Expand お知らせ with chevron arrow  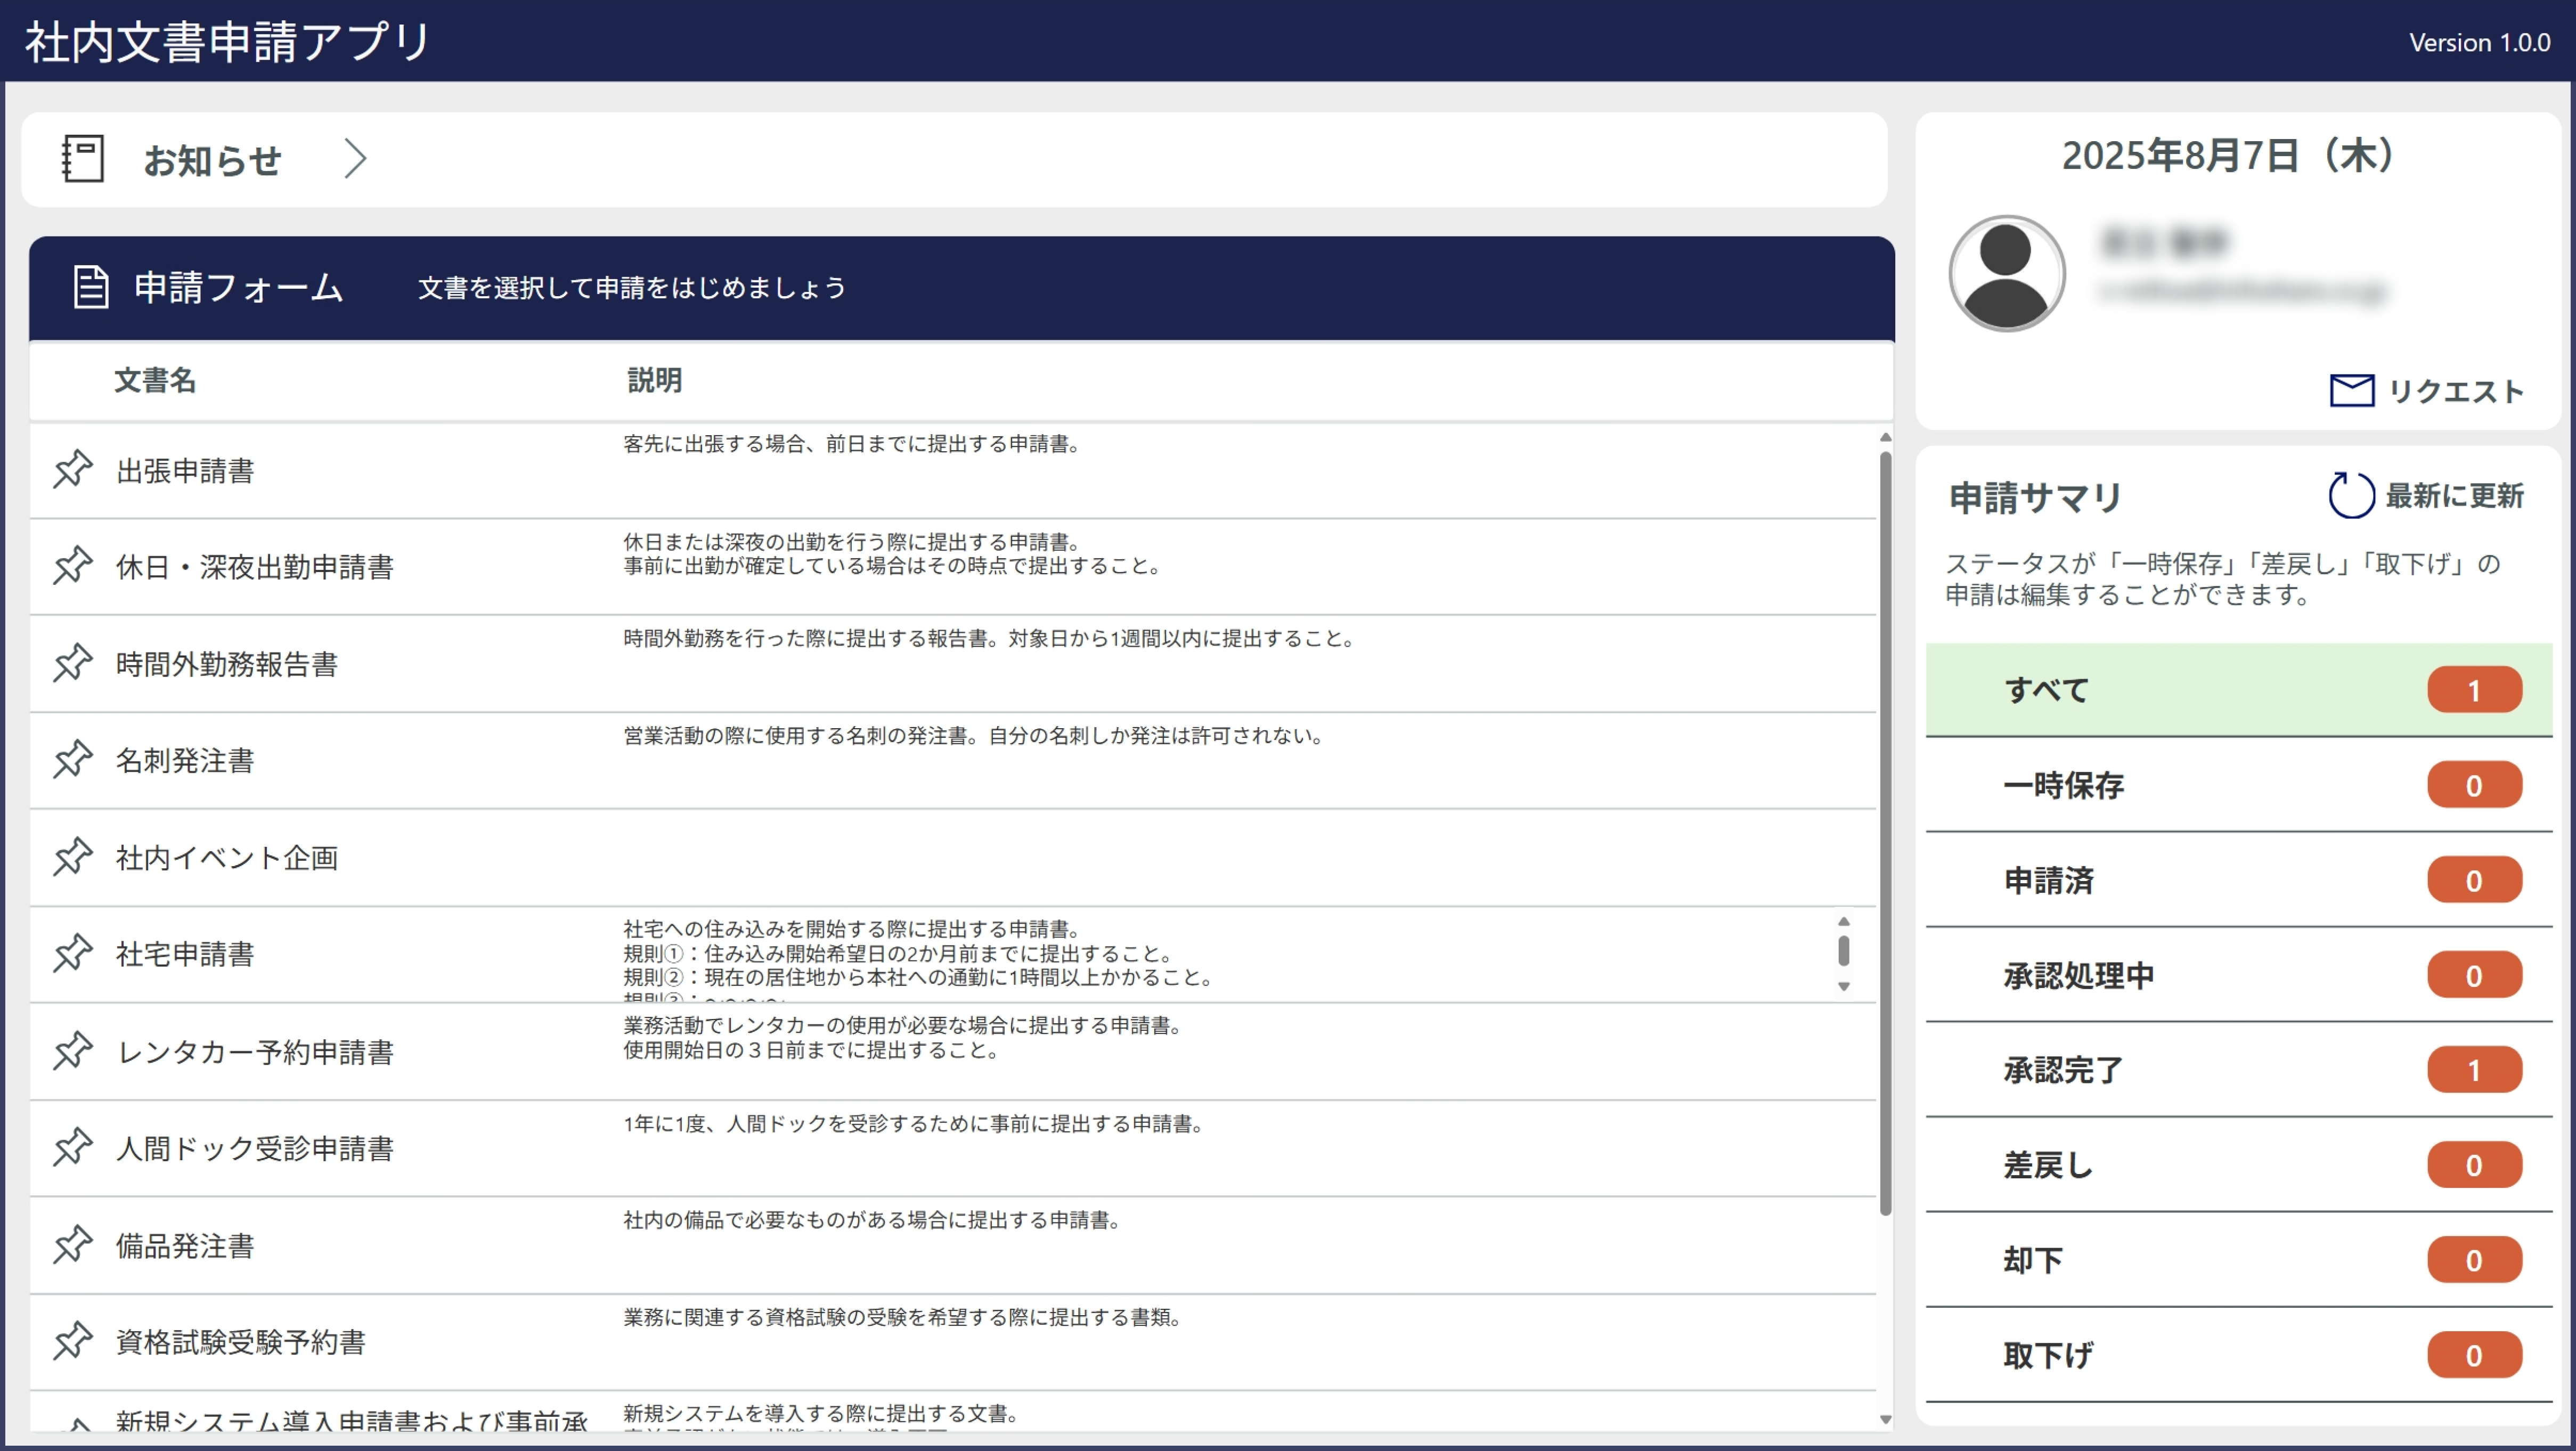[355, 159]
